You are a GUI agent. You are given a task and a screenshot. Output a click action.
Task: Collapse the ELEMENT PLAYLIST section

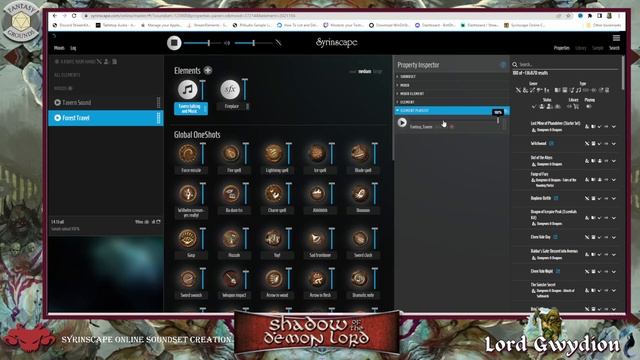pyautogui.click(x=451, y=111)
